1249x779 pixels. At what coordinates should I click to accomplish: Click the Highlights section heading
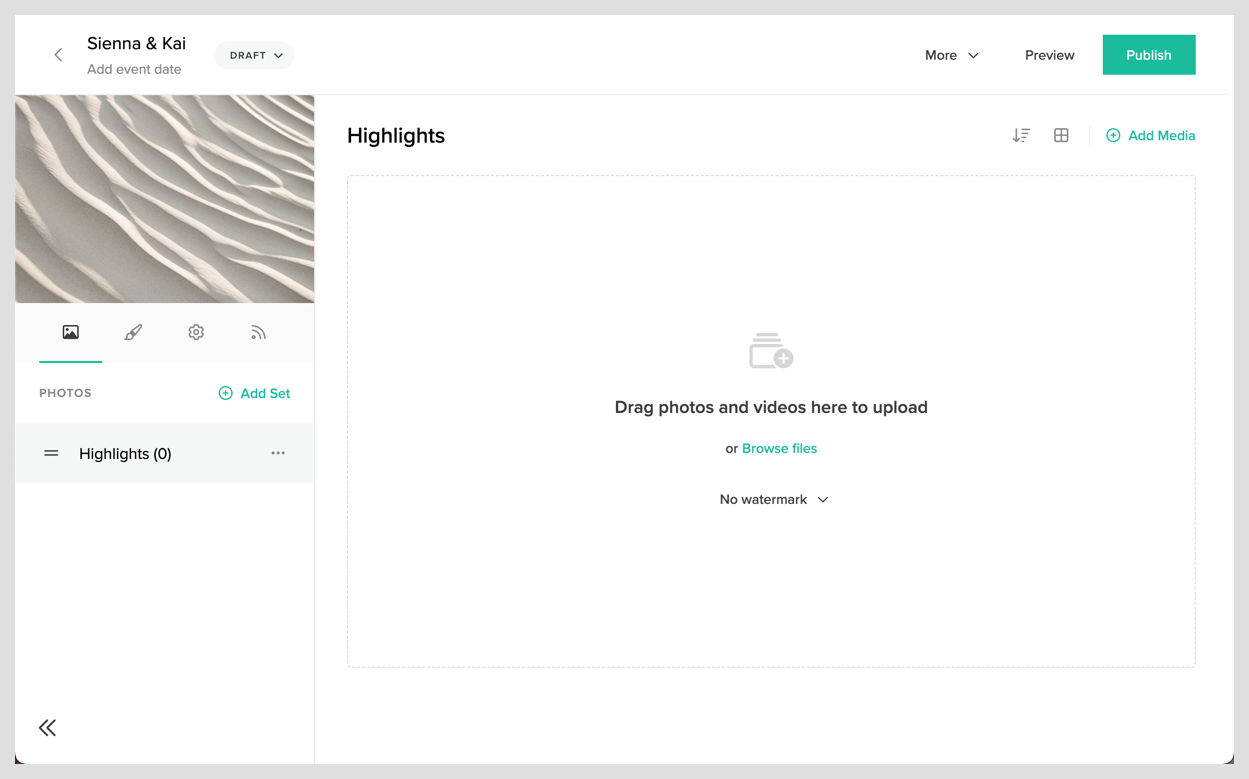396,136
